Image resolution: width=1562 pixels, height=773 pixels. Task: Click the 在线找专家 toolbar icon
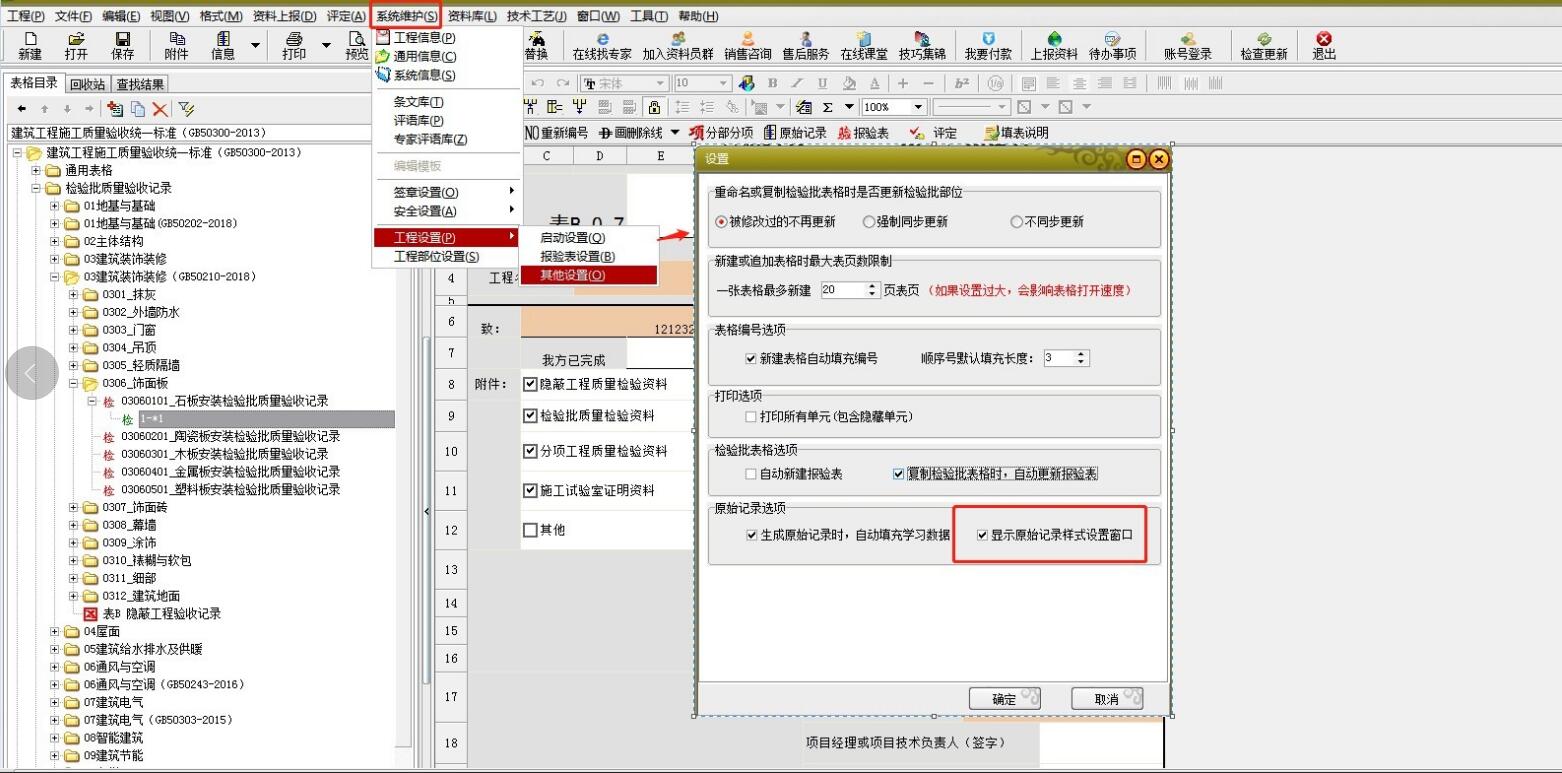[601, 45]
